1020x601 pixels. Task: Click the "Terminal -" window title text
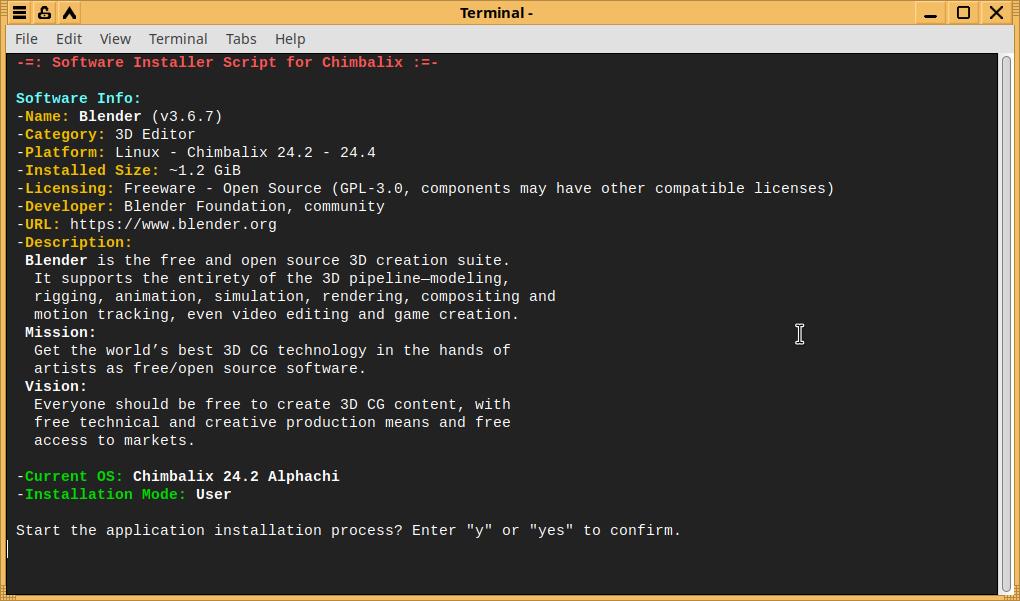pos(496,13)
